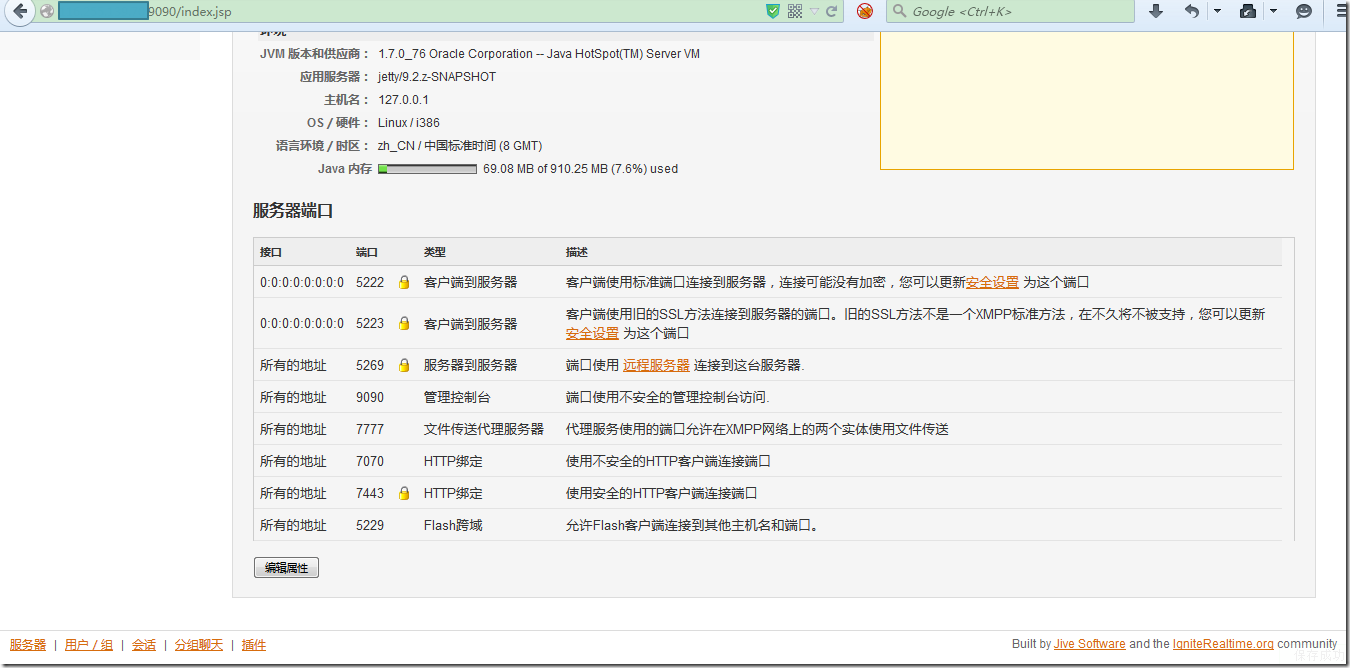The image size is (1350, 668).
Task: Click hostname value 127.0.0.1
Action: (403, 100)
